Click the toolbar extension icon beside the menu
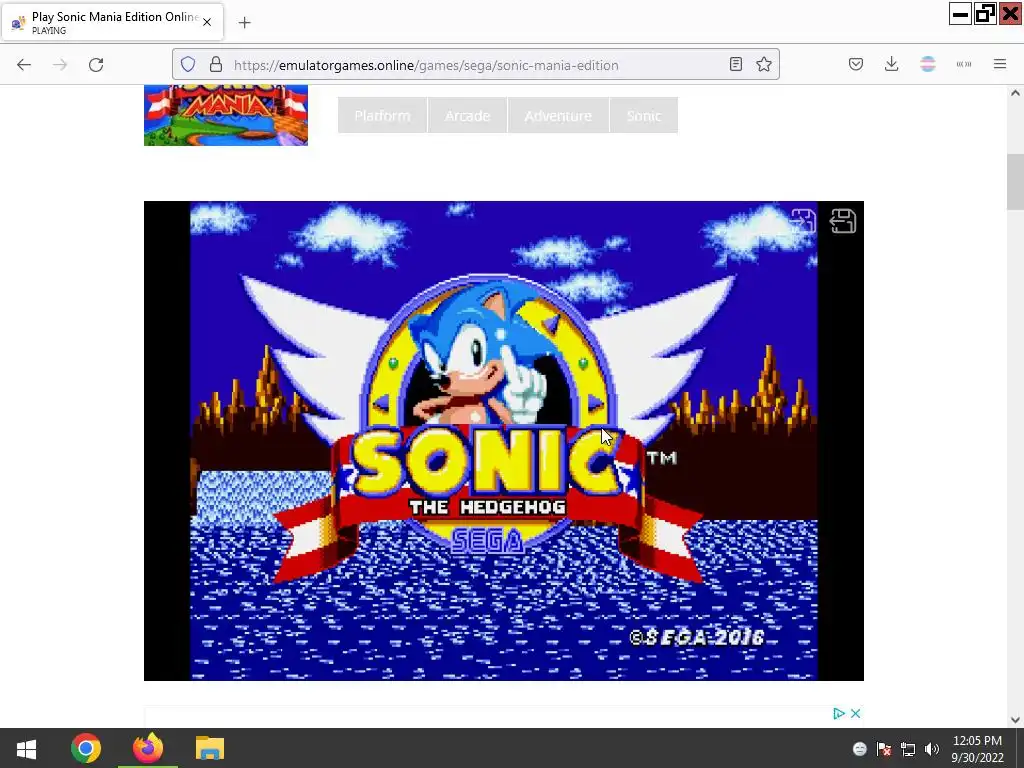Viewport: 1024px width, 768px height. [964, 64]
